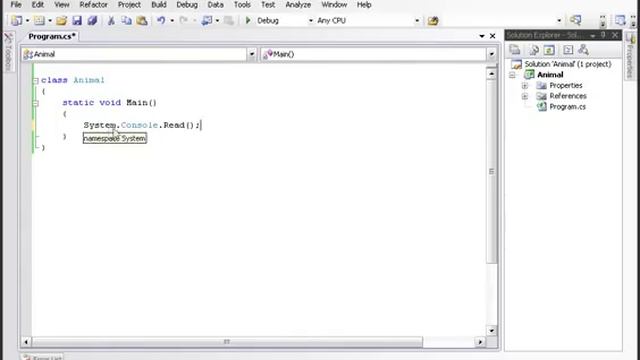
Task: Open the active files dropdown beside editor close
Action: (482, 36)
